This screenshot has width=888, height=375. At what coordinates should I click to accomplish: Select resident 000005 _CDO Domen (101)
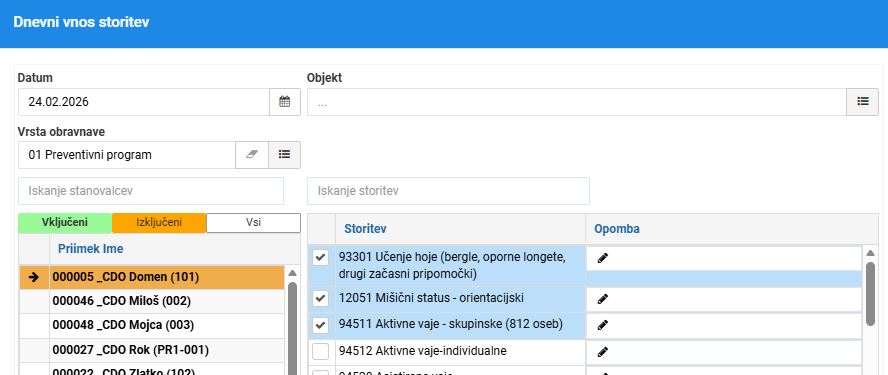click(152, 278)
